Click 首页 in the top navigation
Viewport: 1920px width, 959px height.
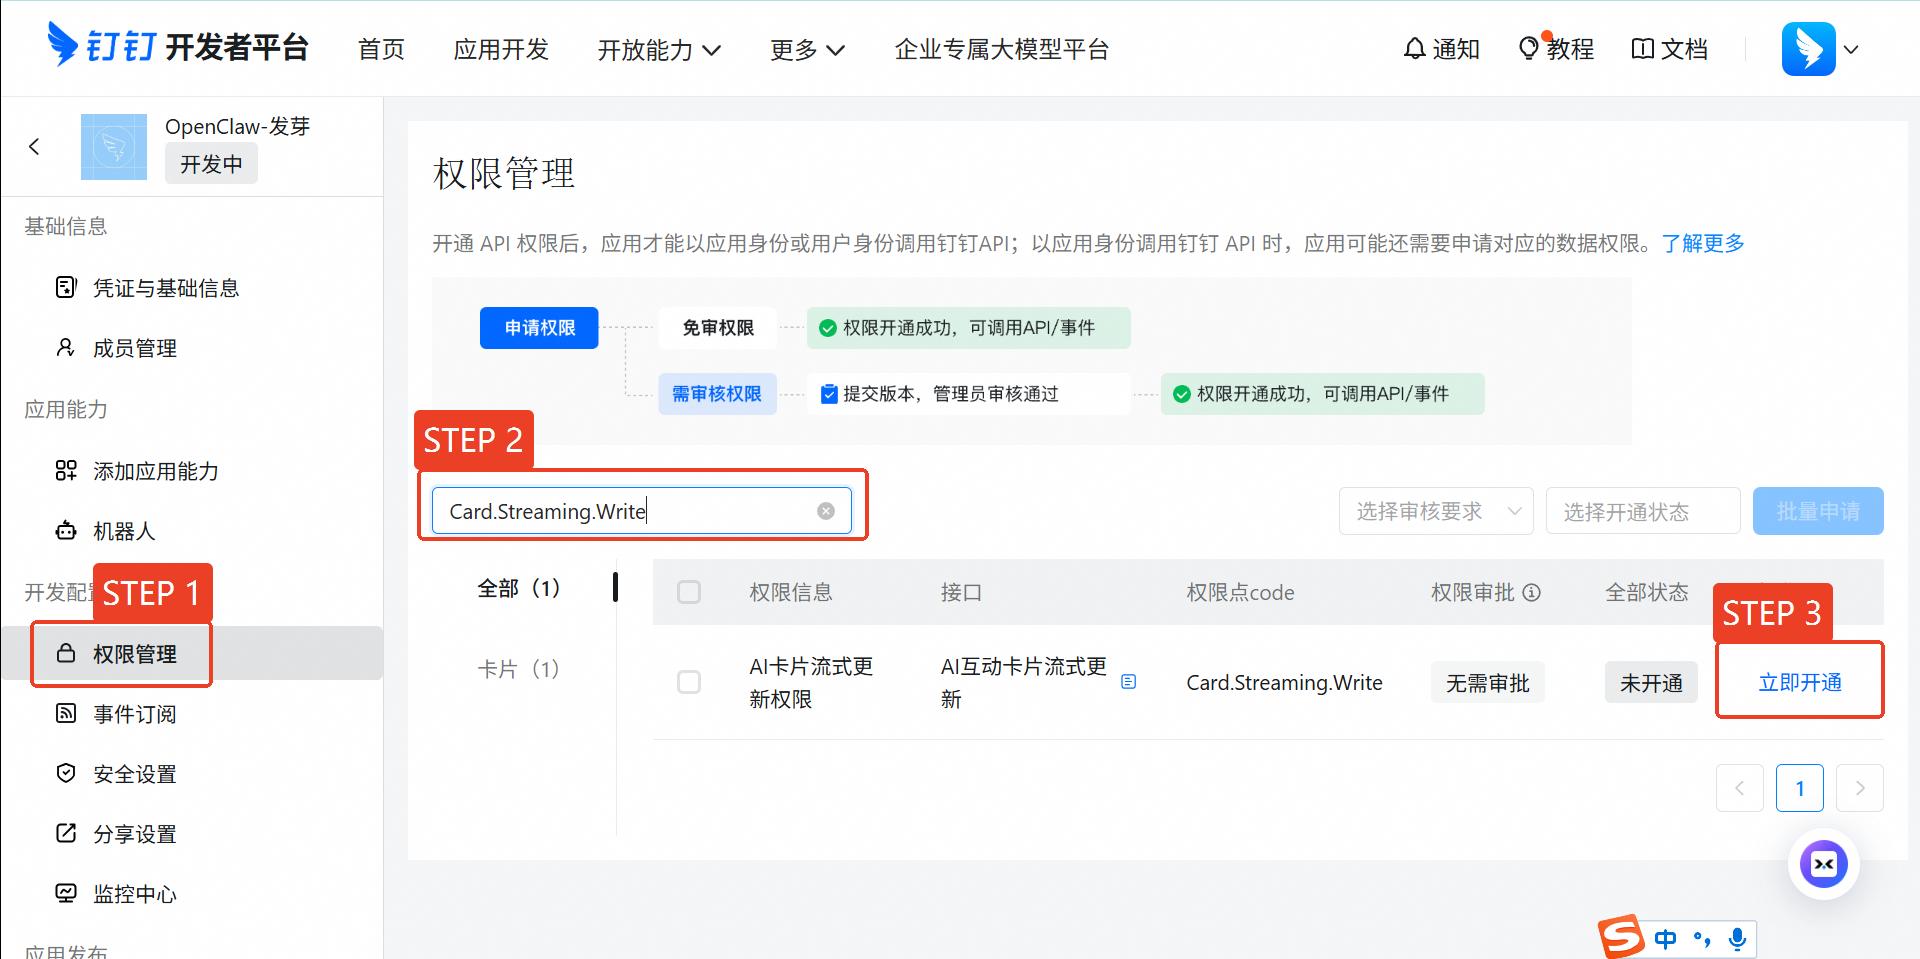(380, 49)
